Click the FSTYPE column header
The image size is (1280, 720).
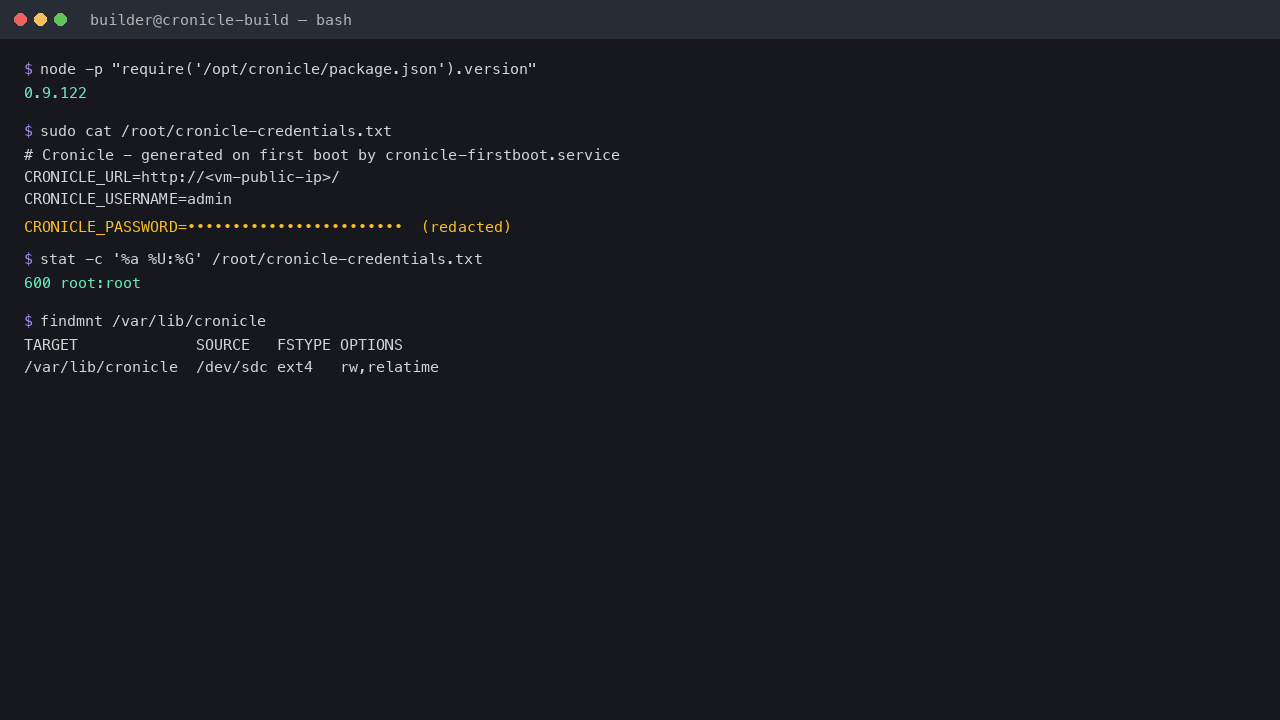pyautogui.click(x=304, y=345)
